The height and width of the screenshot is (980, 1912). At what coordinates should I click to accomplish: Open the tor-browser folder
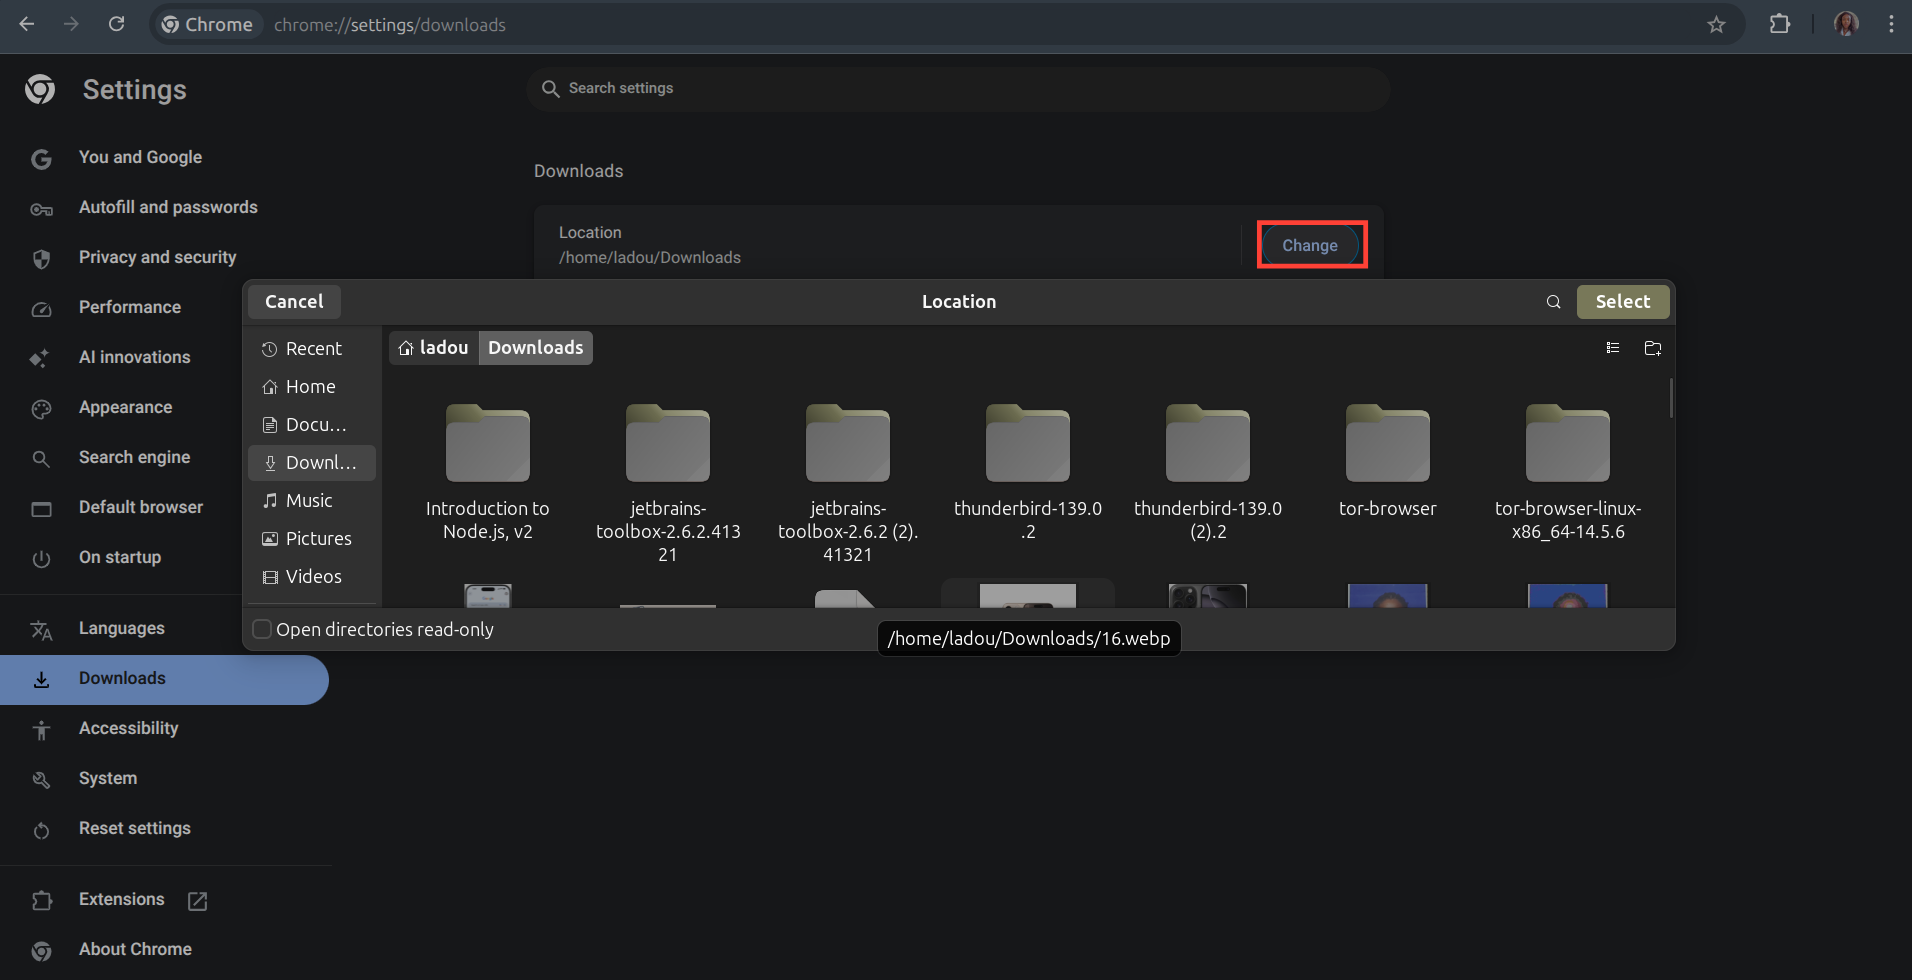(x=1387, y=443)
